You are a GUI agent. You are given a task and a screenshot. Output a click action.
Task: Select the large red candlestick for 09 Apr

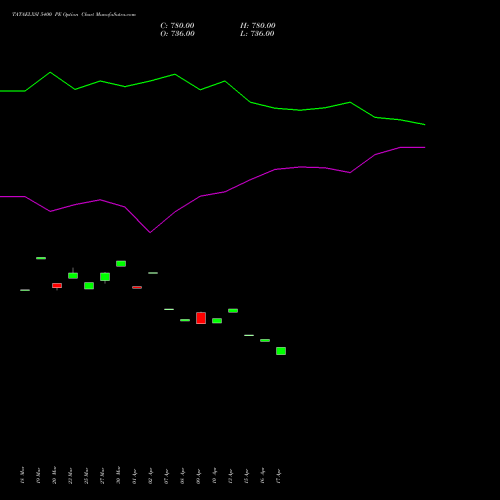(201, 318)
